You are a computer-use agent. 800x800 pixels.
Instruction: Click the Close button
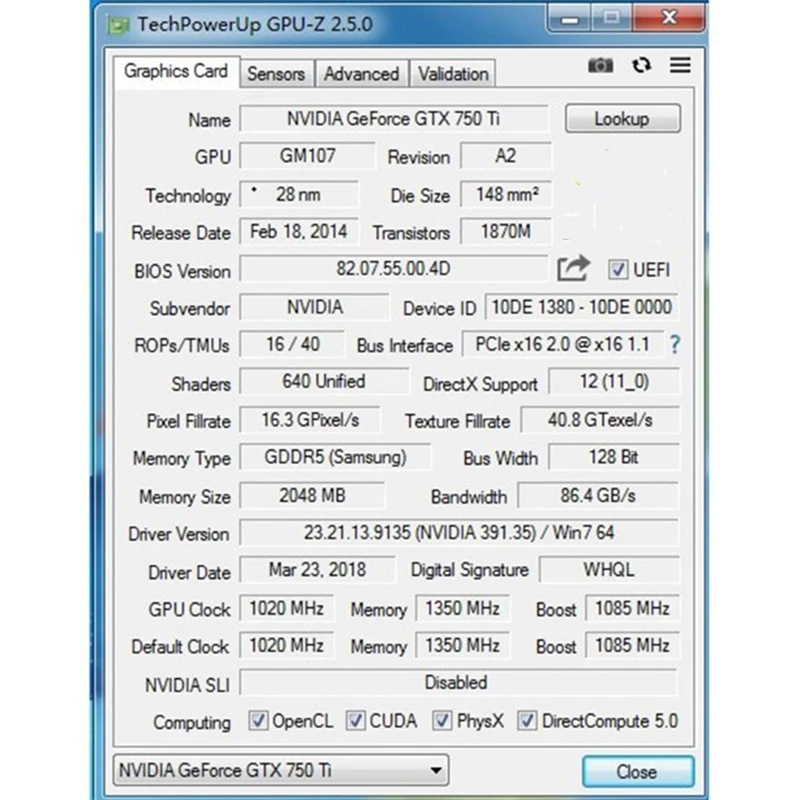(x=638, y=771)
